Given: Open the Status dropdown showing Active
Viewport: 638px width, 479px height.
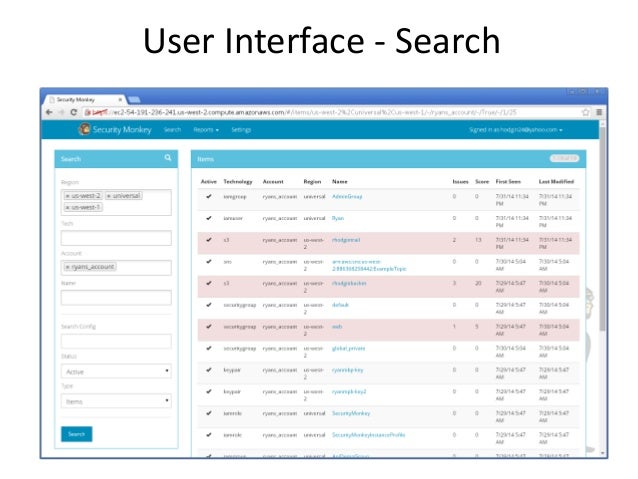Looking at the screenshot, I should [x=116, y=371].
